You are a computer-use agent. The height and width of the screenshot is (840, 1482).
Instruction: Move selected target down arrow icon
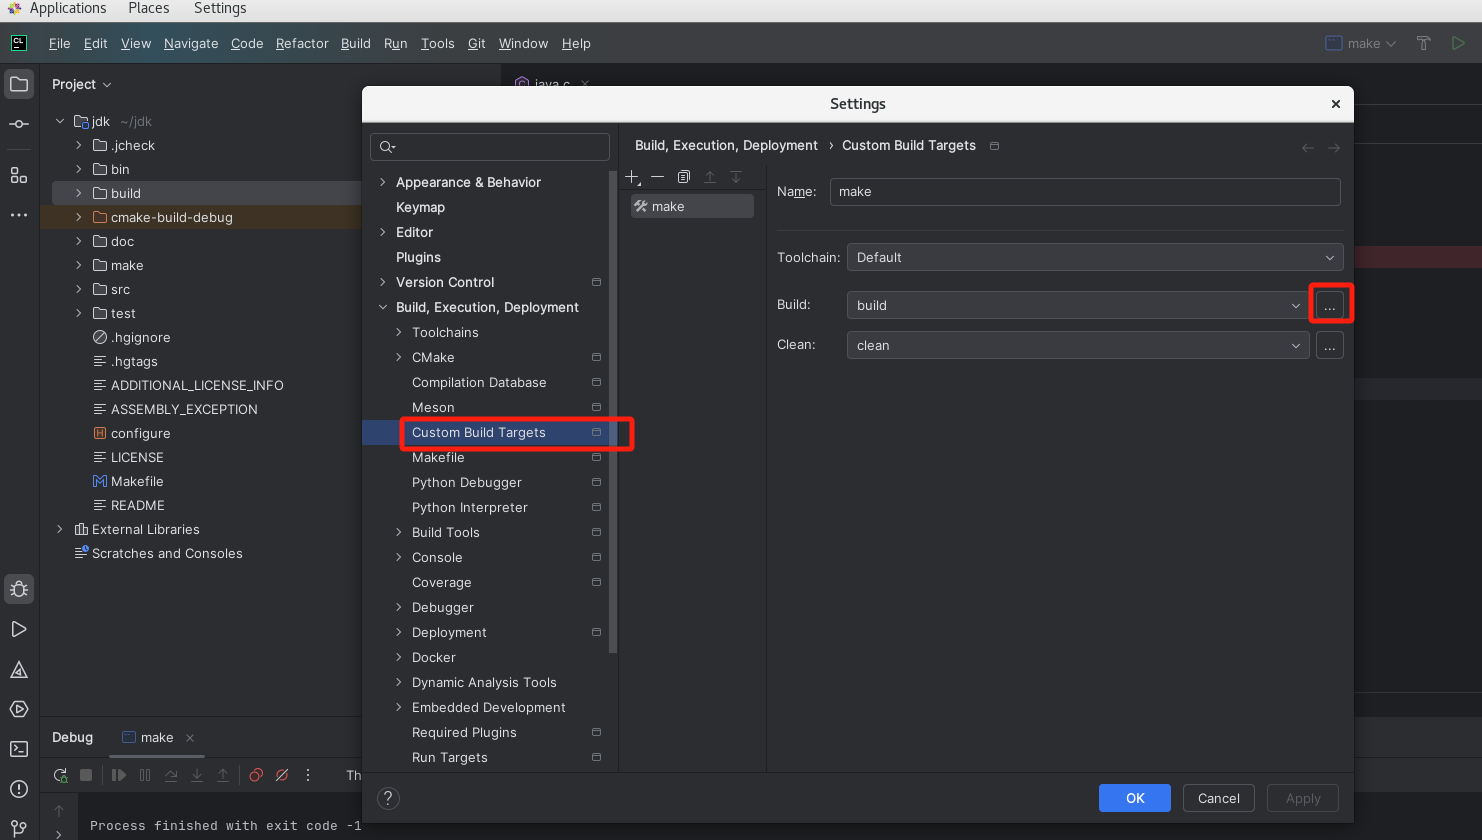736,177
